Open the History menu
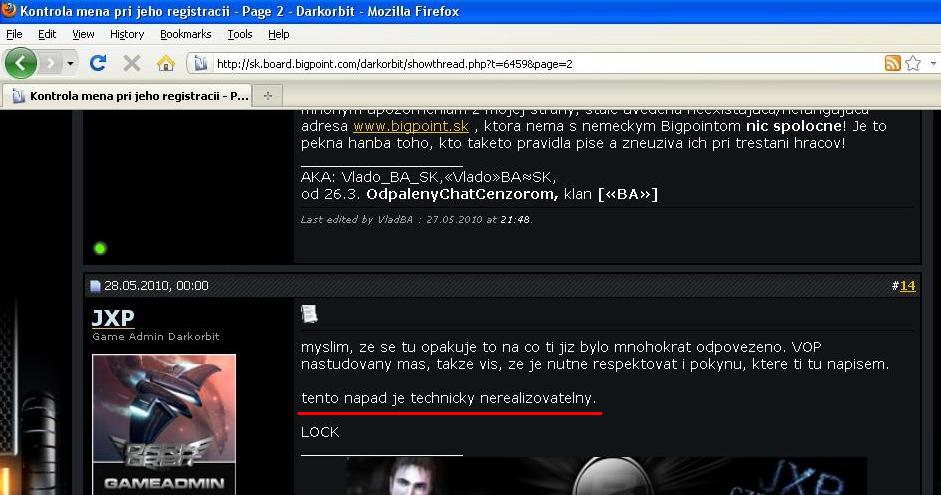941x495 pixels. click(127, 34)
